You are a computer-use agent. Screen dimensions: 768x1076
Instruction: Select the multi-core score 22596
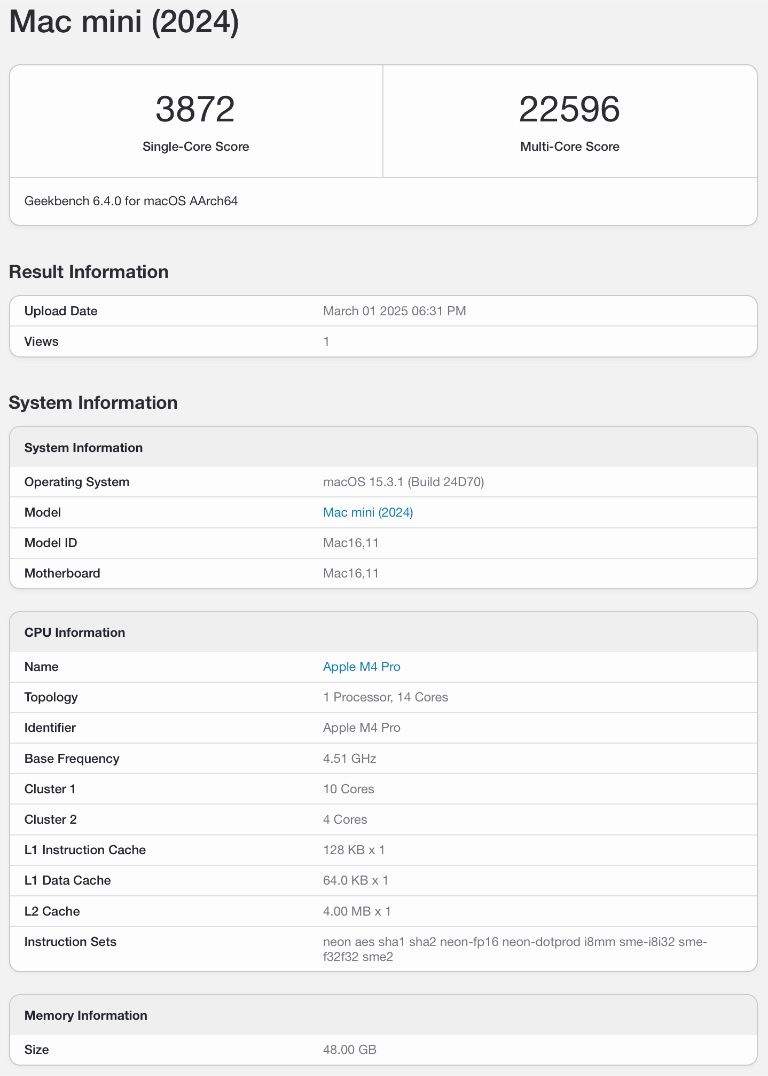point(570,109)
